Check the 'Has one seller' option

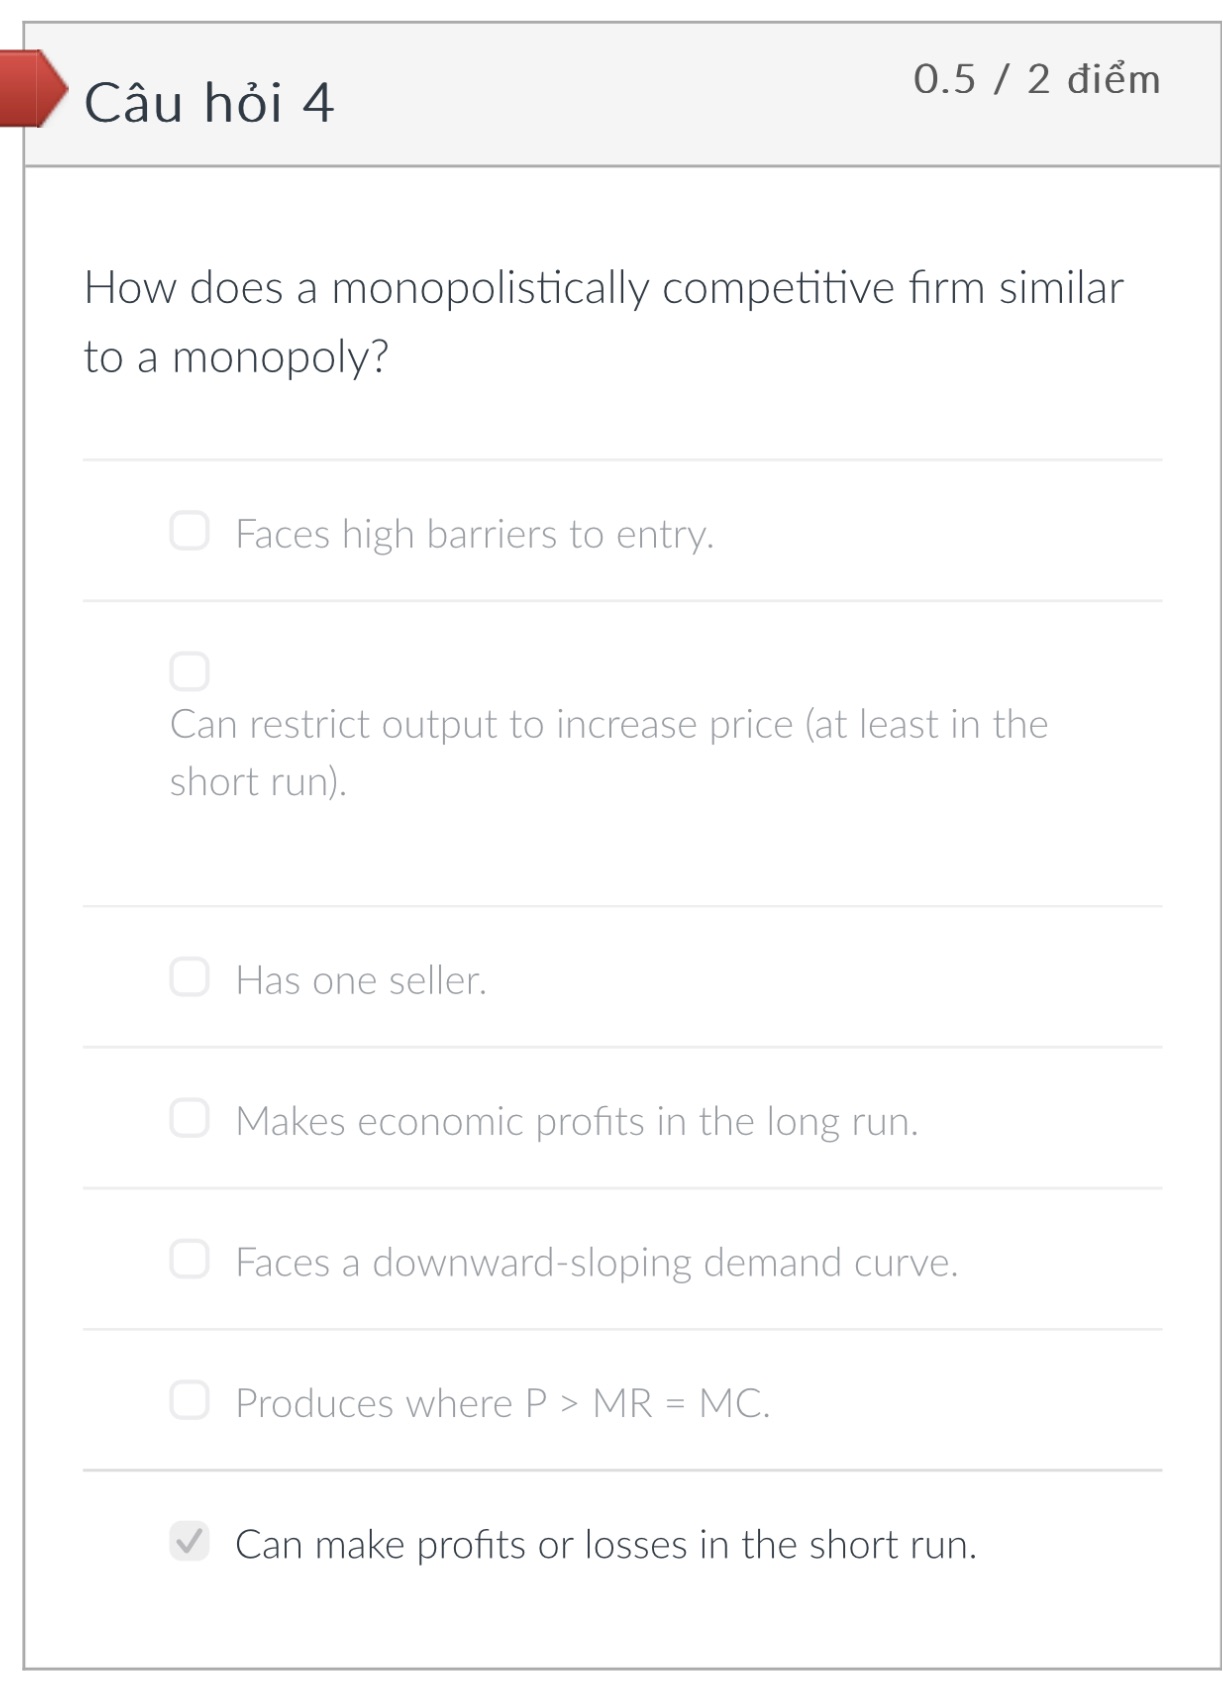point(190,979)
